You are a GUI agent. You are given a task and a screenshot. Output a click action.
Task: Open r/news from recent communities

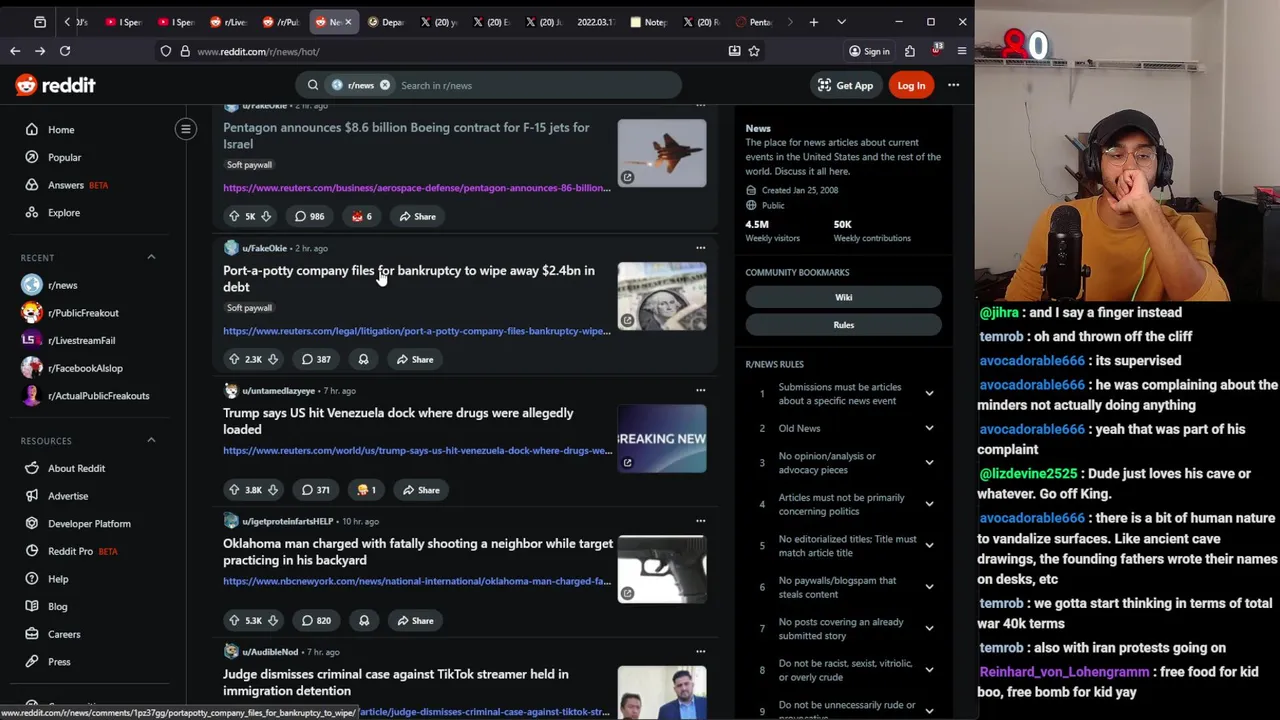pyautogui.click(x=62, y=285)
